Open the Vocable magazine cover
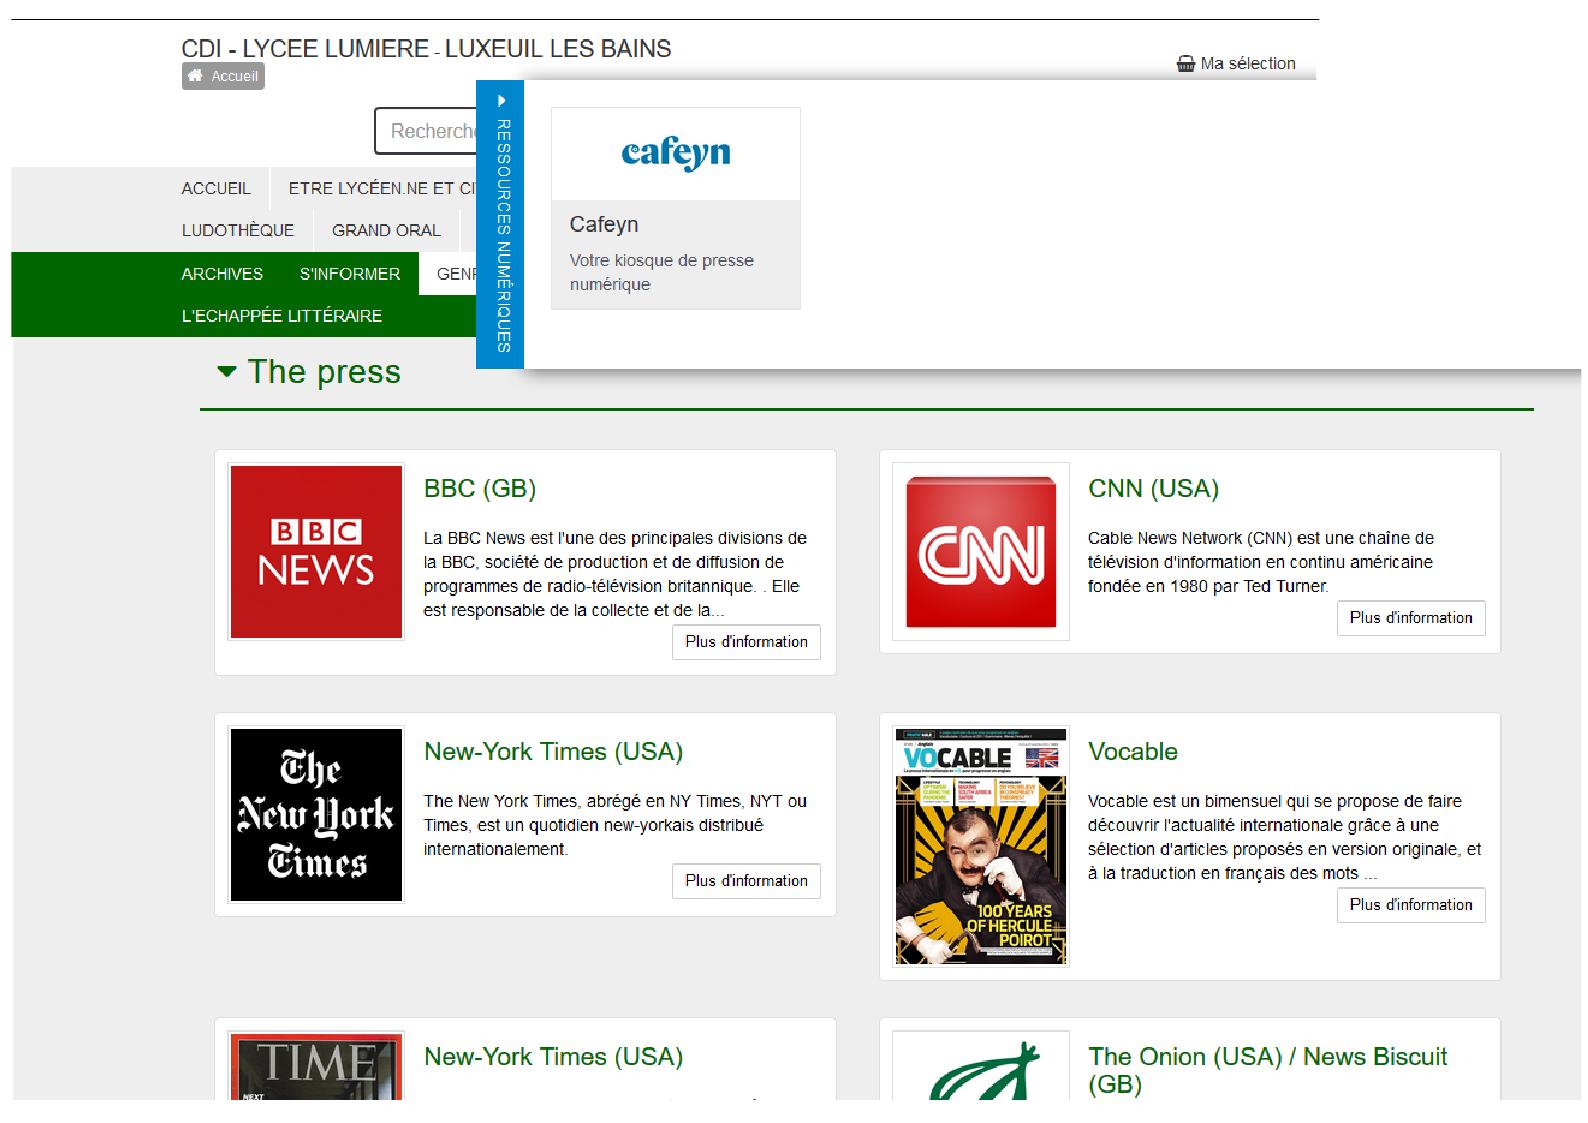1588x1123 pixels. [981, 846]
